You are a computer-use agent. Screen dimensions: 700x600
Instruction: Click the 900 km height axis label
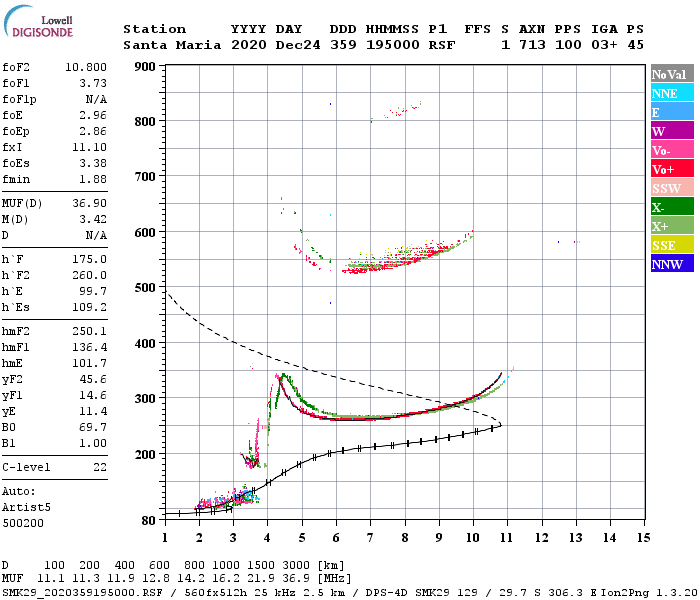point(145,67)
